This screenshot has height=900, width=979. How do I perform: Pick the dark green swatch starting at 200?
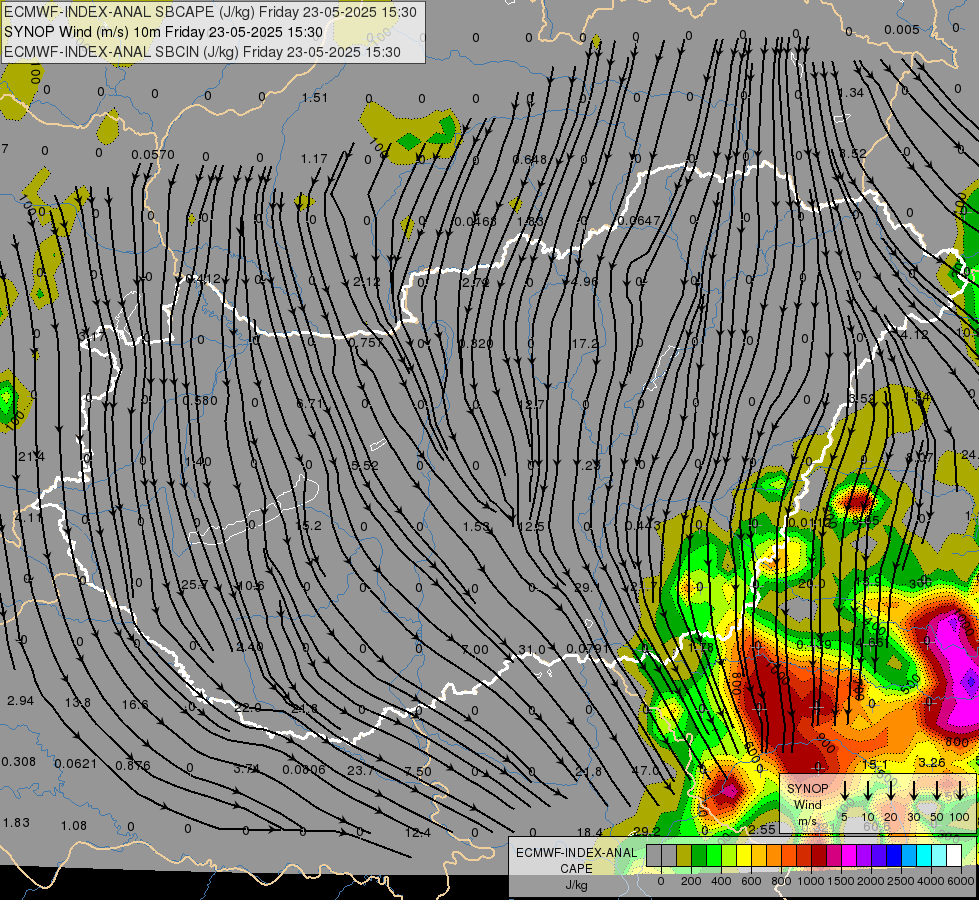coord(699,855)
